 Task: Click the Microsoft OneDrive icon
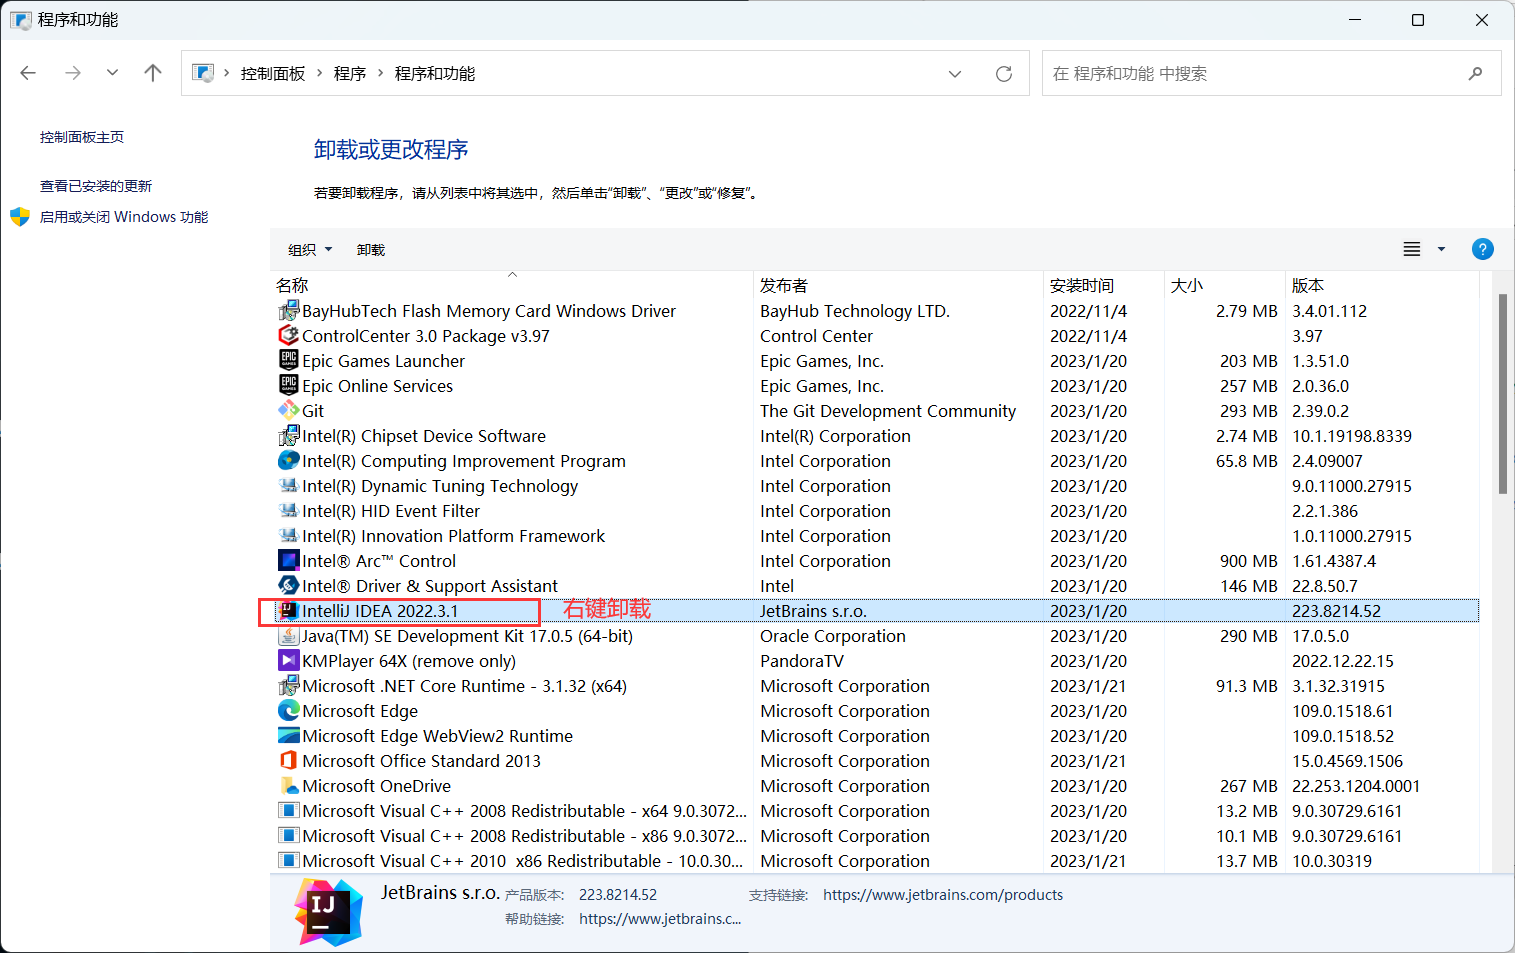coord(289,785)
